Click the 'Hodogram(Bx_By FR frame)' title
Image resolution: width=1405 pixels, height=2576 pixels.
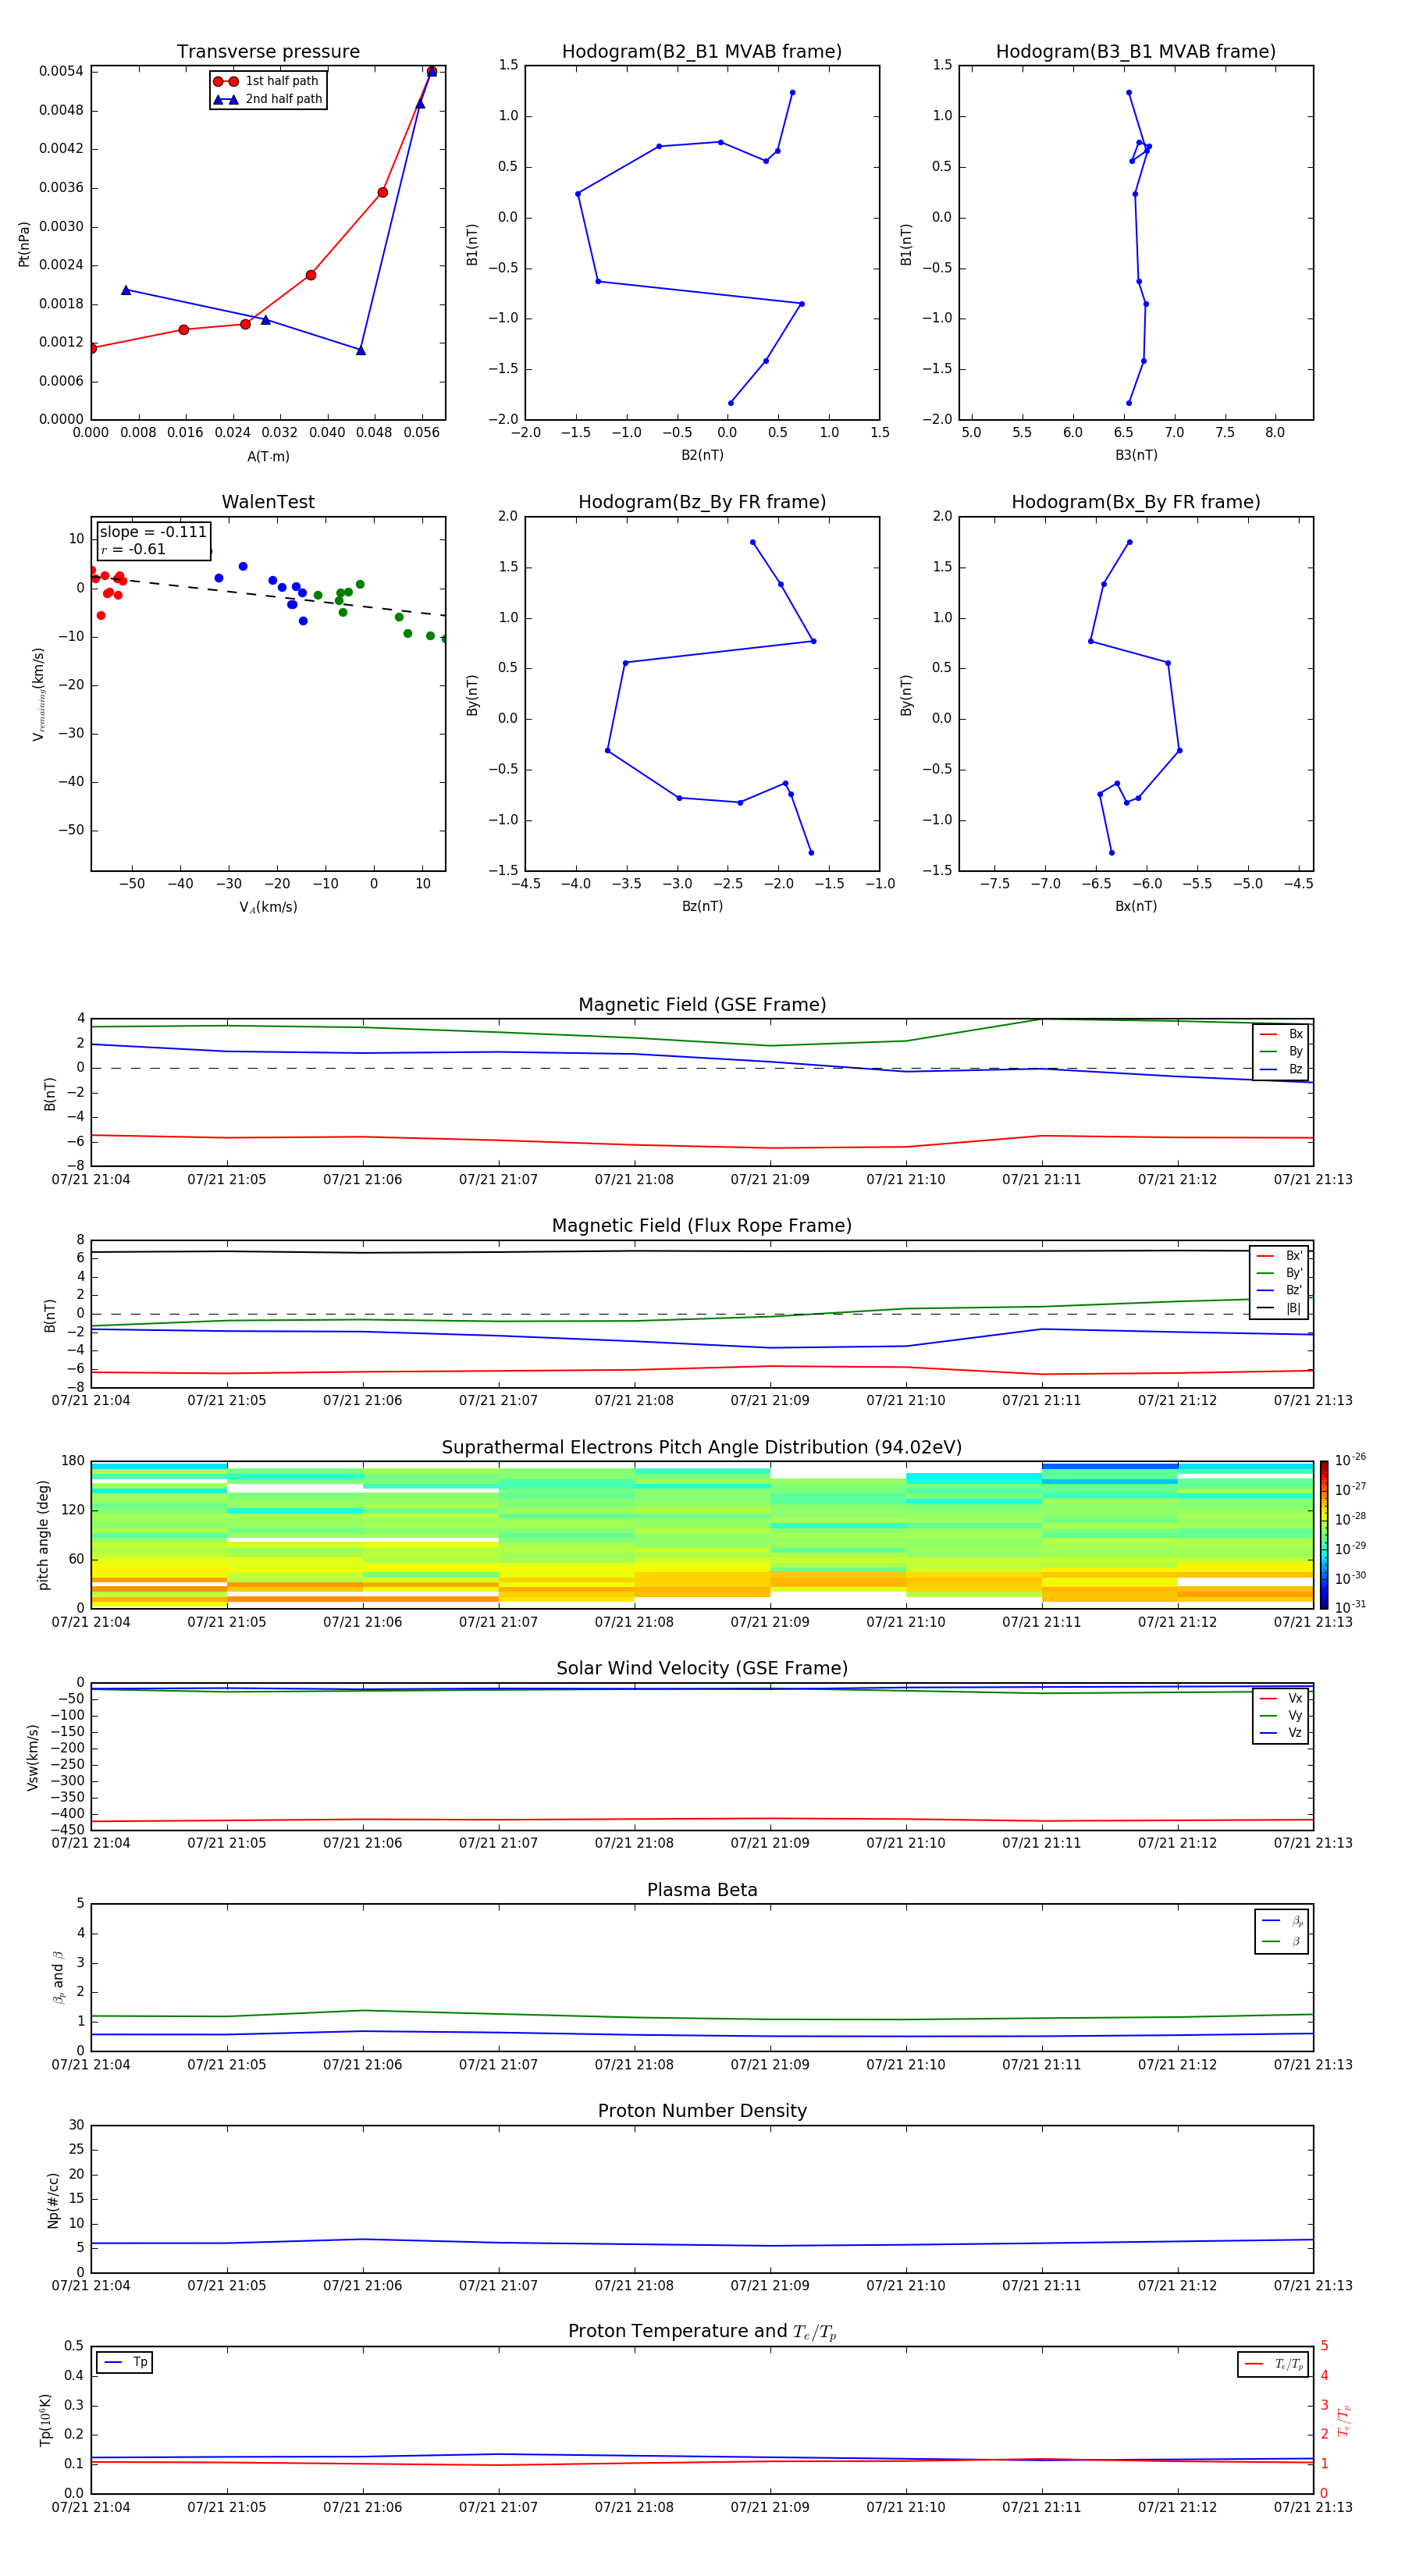tap(1136, 502)
